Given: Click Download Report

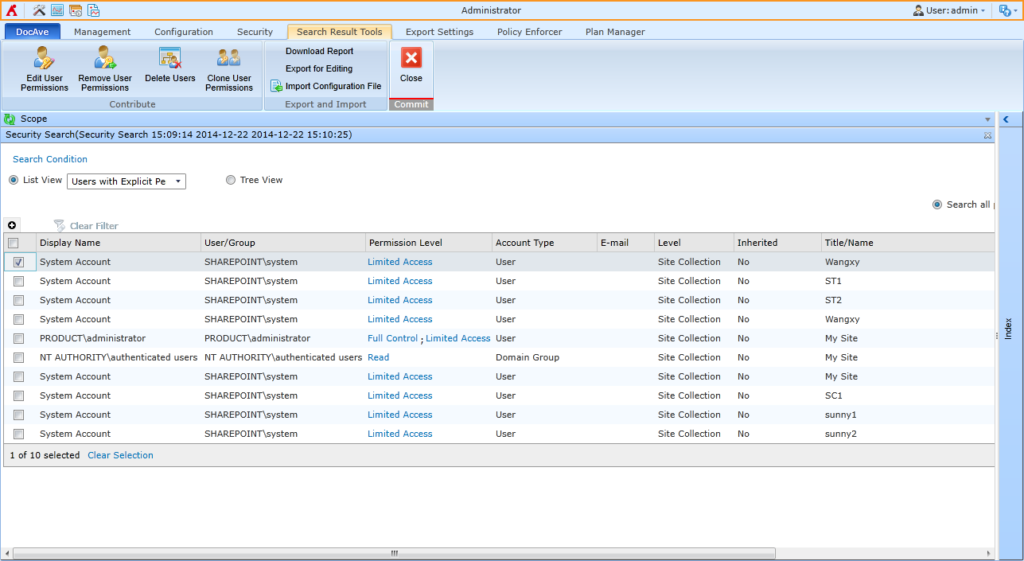Looking at the screenshot, I should point(319,51).
